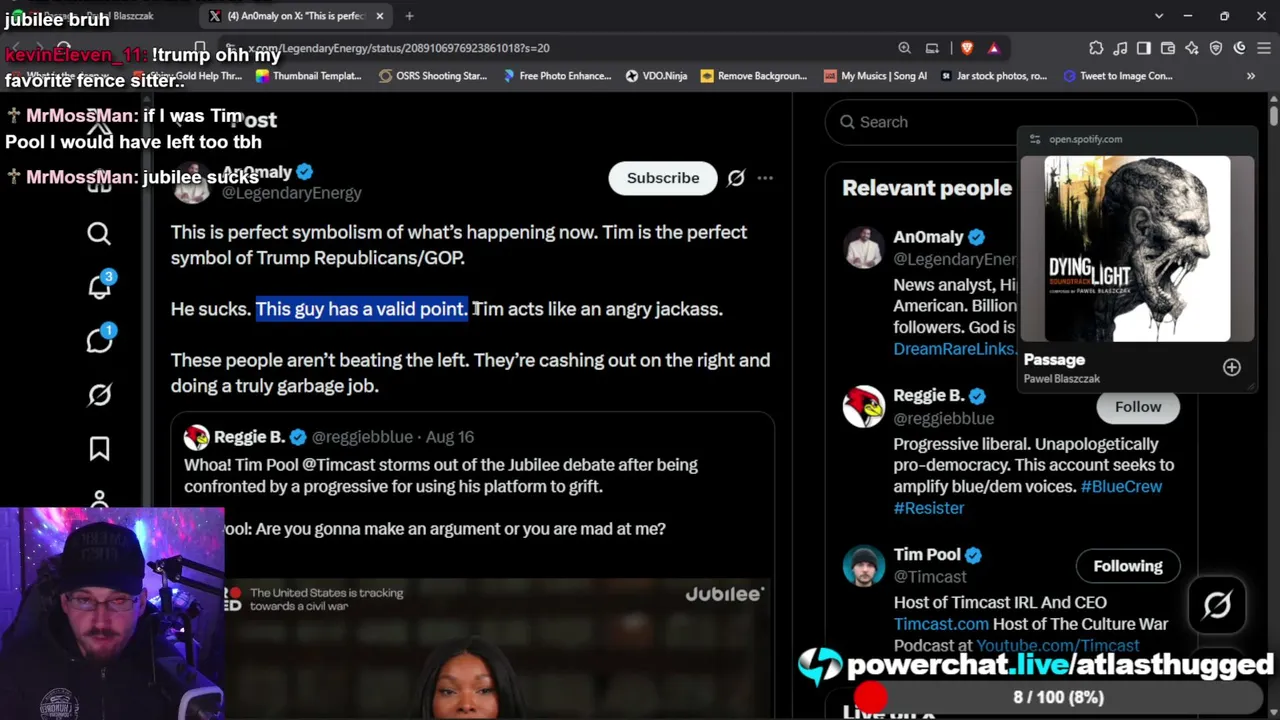Screen dimensions: 1280x720
Task: Open the browser Extensions puzzle icon
Action: (x=1096, y=48)
